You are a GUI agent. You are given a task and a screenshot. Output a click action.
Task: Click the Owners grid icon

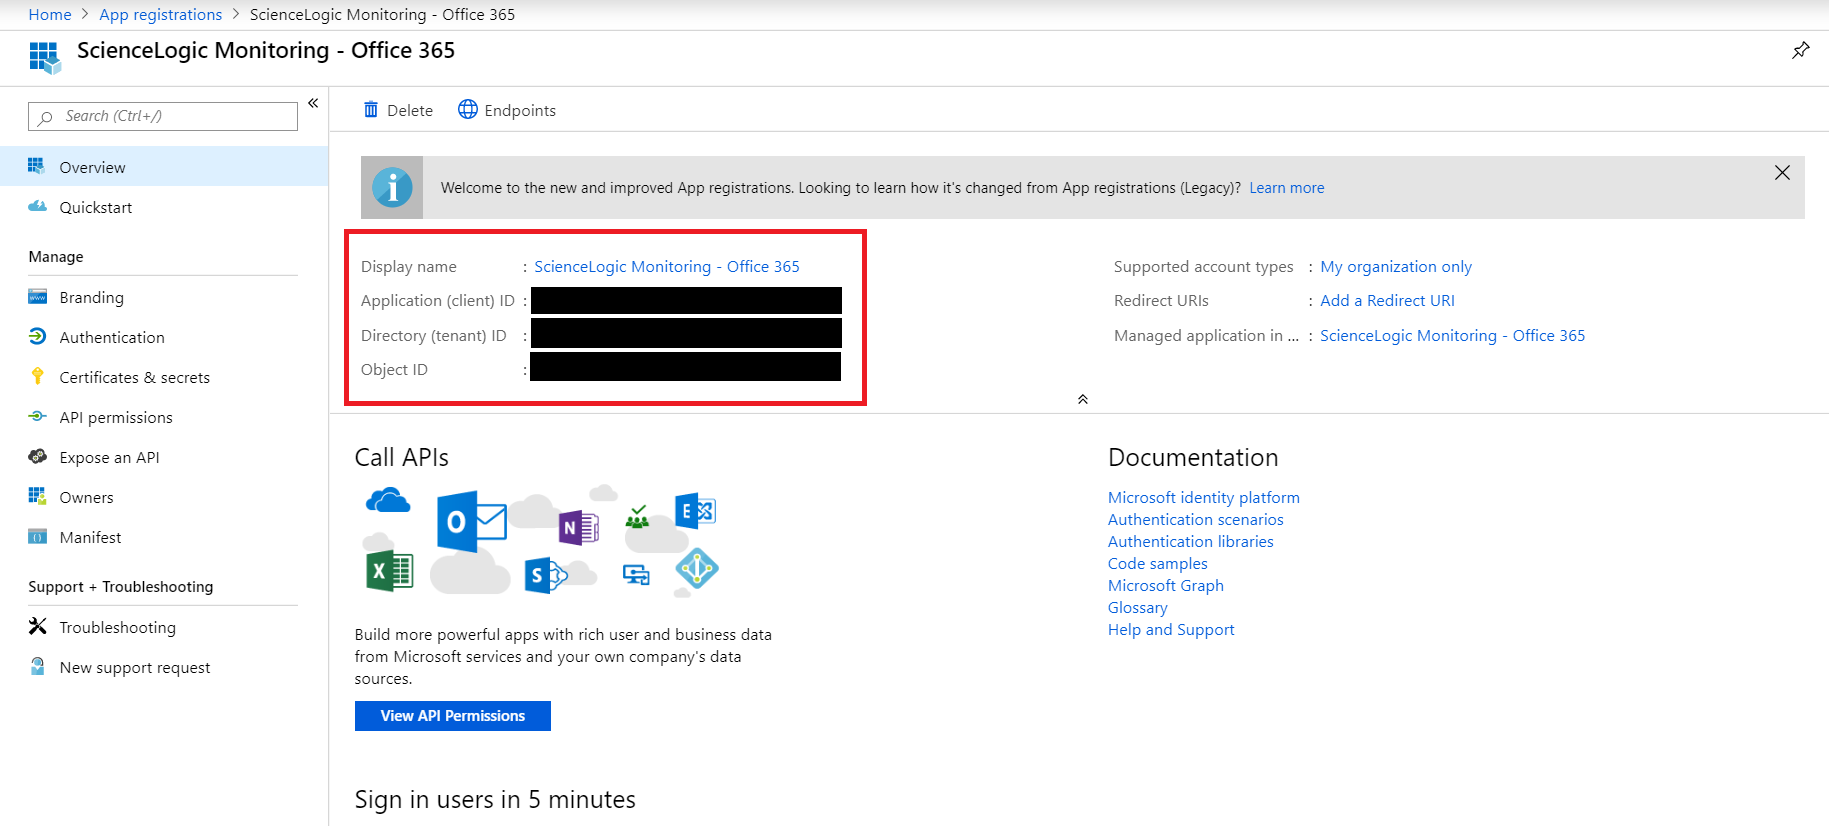tap(37, 496)
